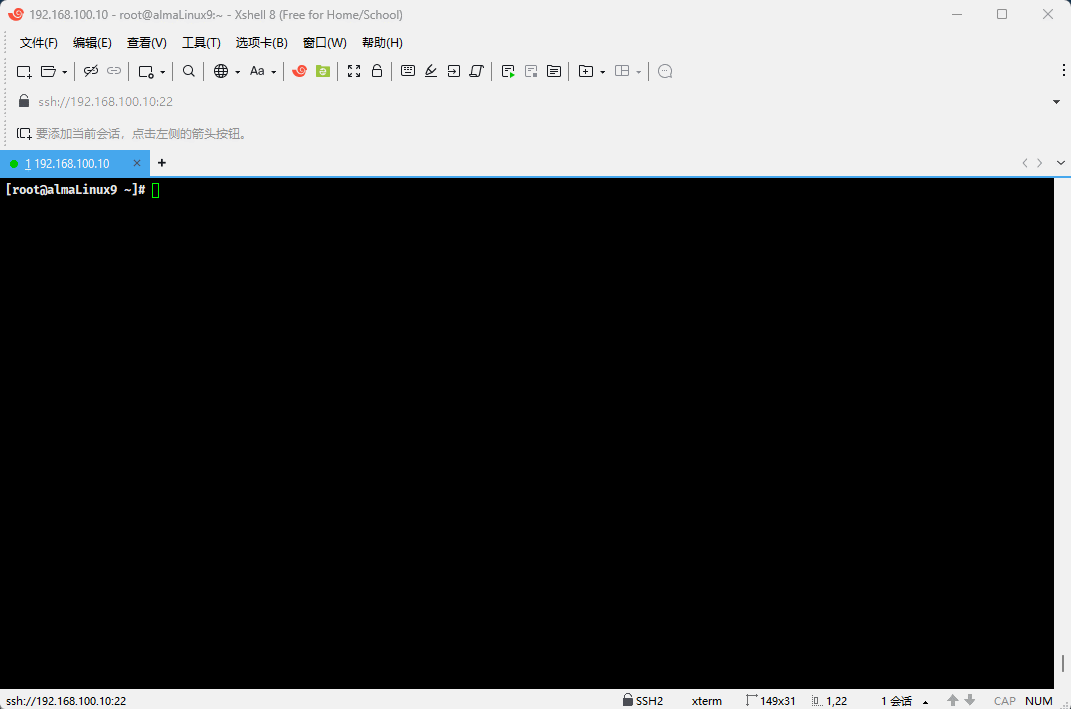Click the status bar down arrow icon
The image size is (1071, 709).
(x=970, y=700)
